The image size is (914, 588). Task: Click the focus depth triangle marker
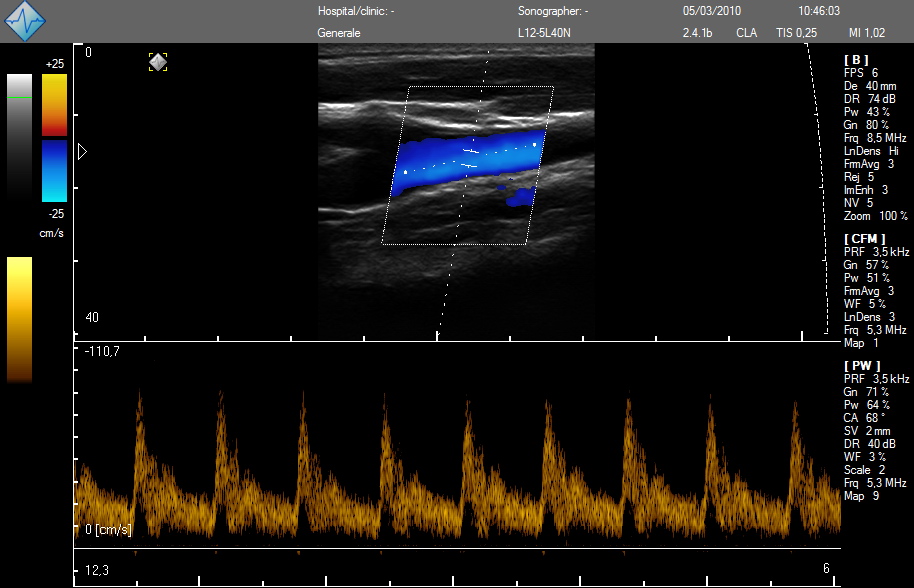point(83,151)
